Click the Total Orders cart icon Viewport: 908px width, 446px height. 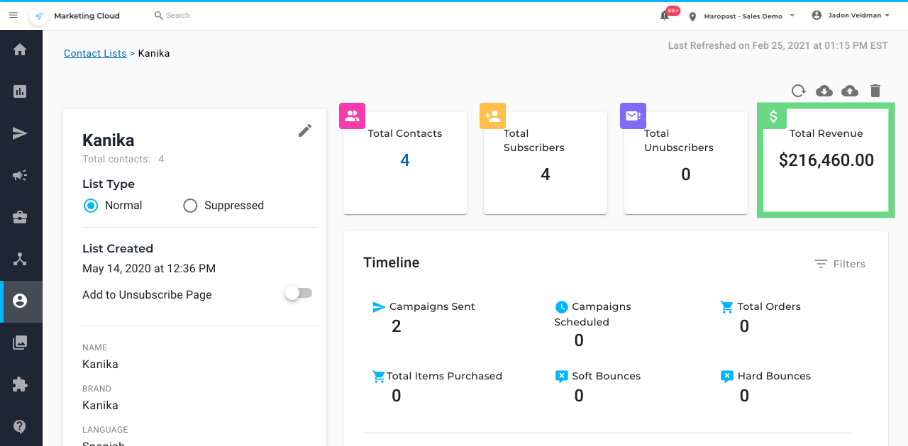click(x=726, y=307)
